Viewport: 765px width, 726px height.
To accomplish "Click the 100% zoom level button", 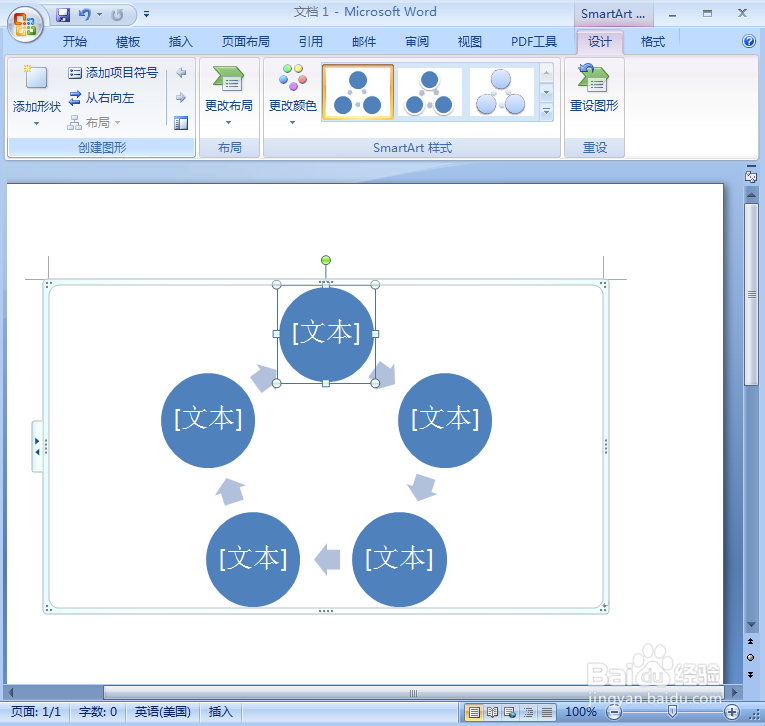I will point(581,712).
